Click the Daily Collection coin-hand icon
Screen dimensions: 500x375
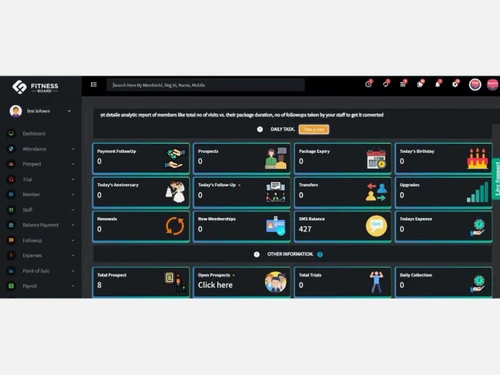[x=478, y=283]
